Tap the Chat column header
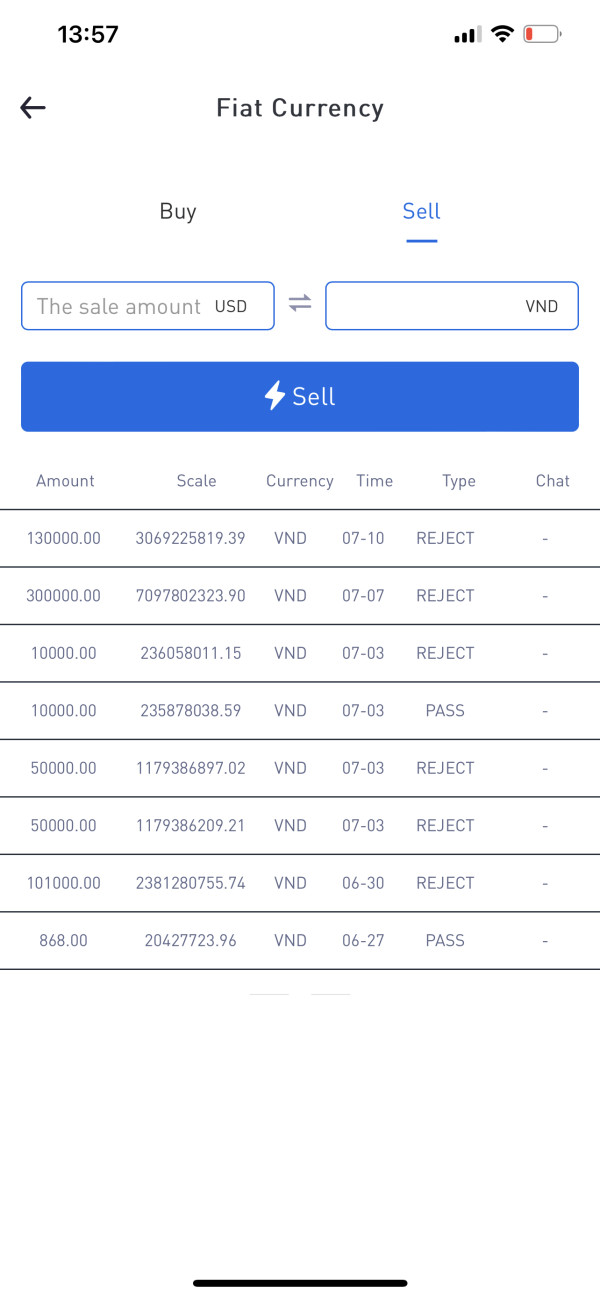This screenshot has width=600, height=1298. (552, 481)
